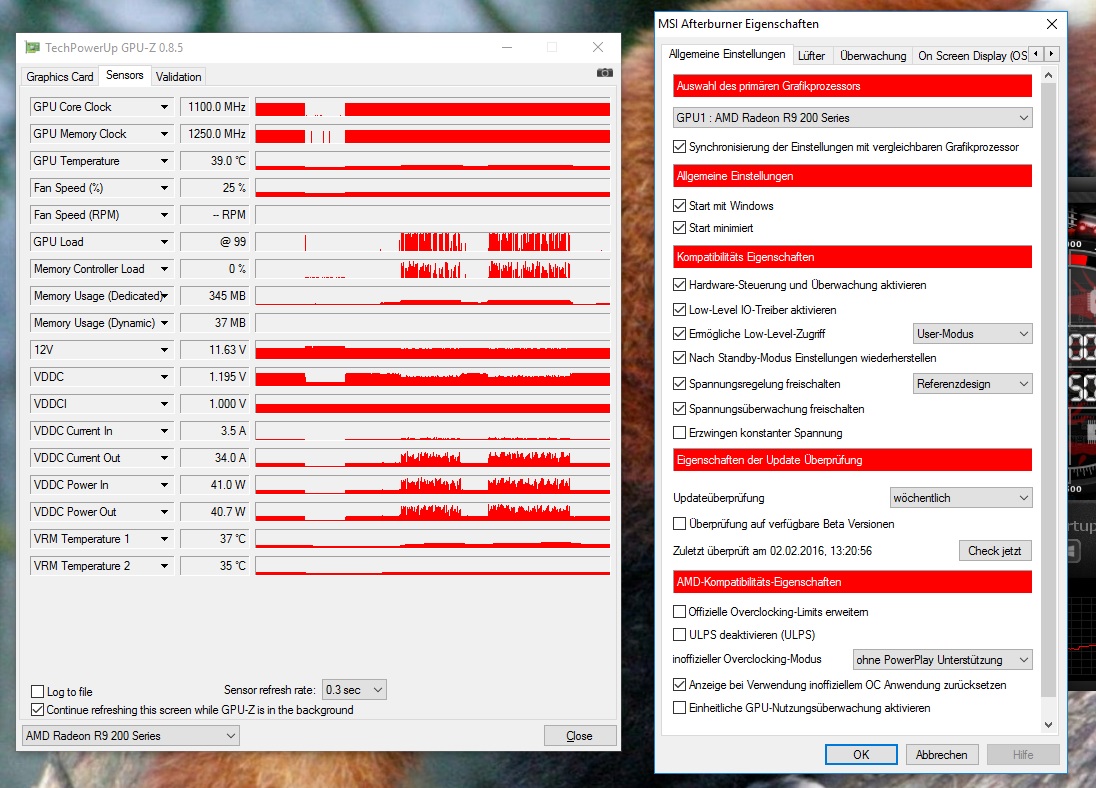Open VDDC Current Out sensor dropdown

click(x=164, y=458)
